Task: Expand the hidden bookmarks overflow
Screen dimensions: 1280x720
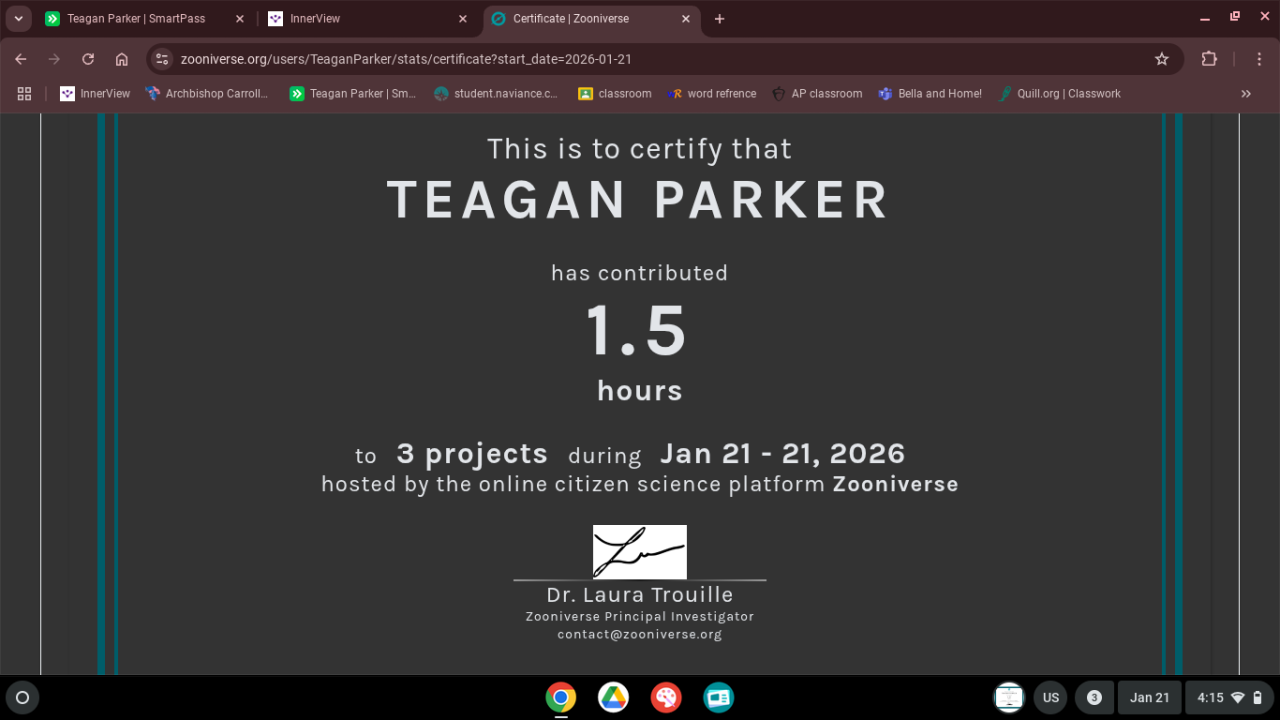Action: pyautogui.click(x=1246, y=93)
